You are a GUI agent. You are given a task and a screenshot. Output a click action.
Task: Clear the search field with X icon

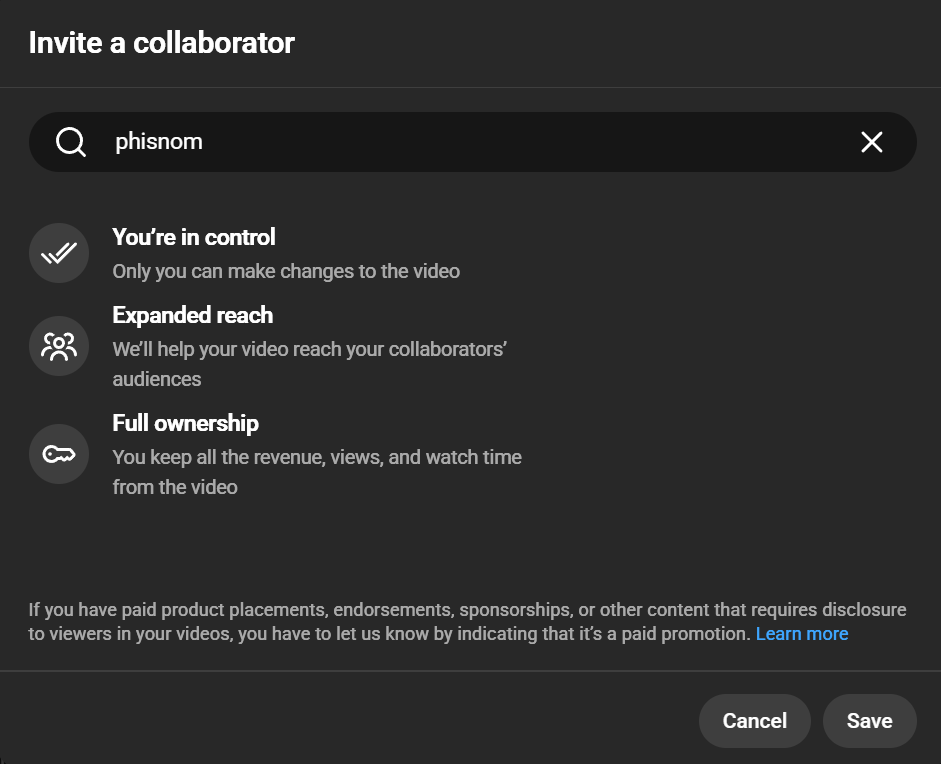pyautogui.click(x=871, y=142)
